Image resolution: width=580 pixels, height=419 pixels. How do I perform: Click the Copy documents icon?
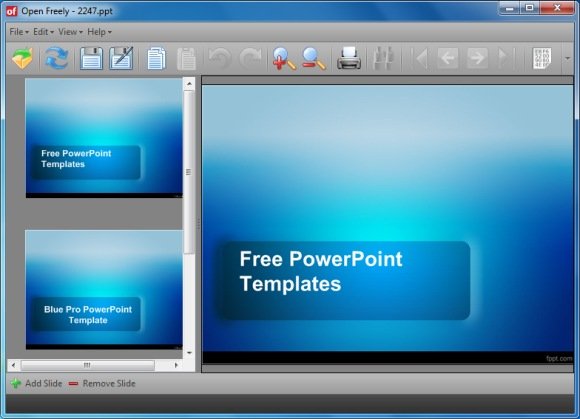click(156, 58)
